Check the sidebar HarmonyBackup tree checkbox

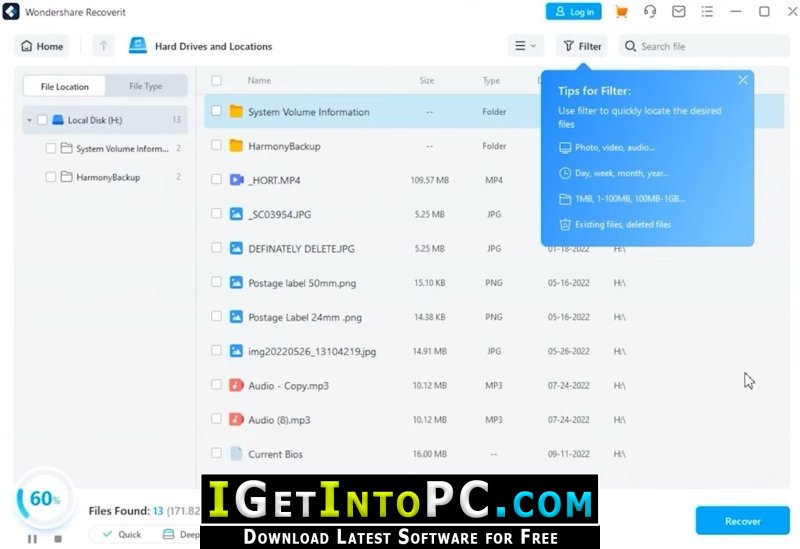(x=51, y=177)
